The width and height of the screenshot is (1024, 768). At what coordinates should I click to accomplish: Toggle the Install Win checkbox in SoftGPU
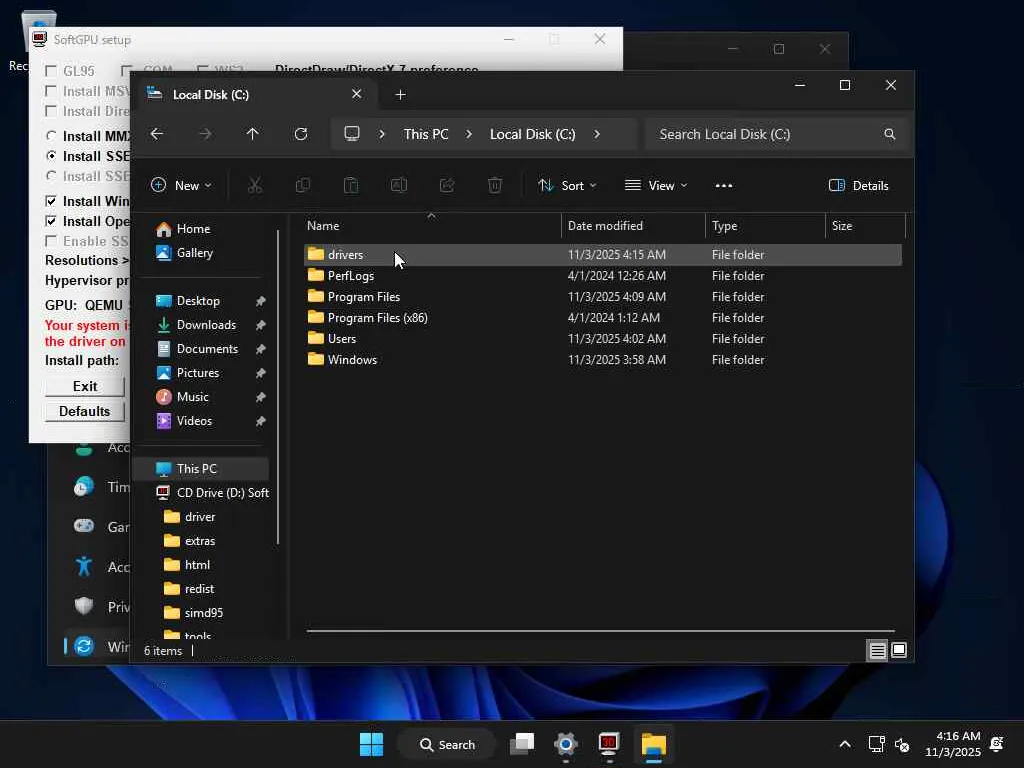(51, 201)
